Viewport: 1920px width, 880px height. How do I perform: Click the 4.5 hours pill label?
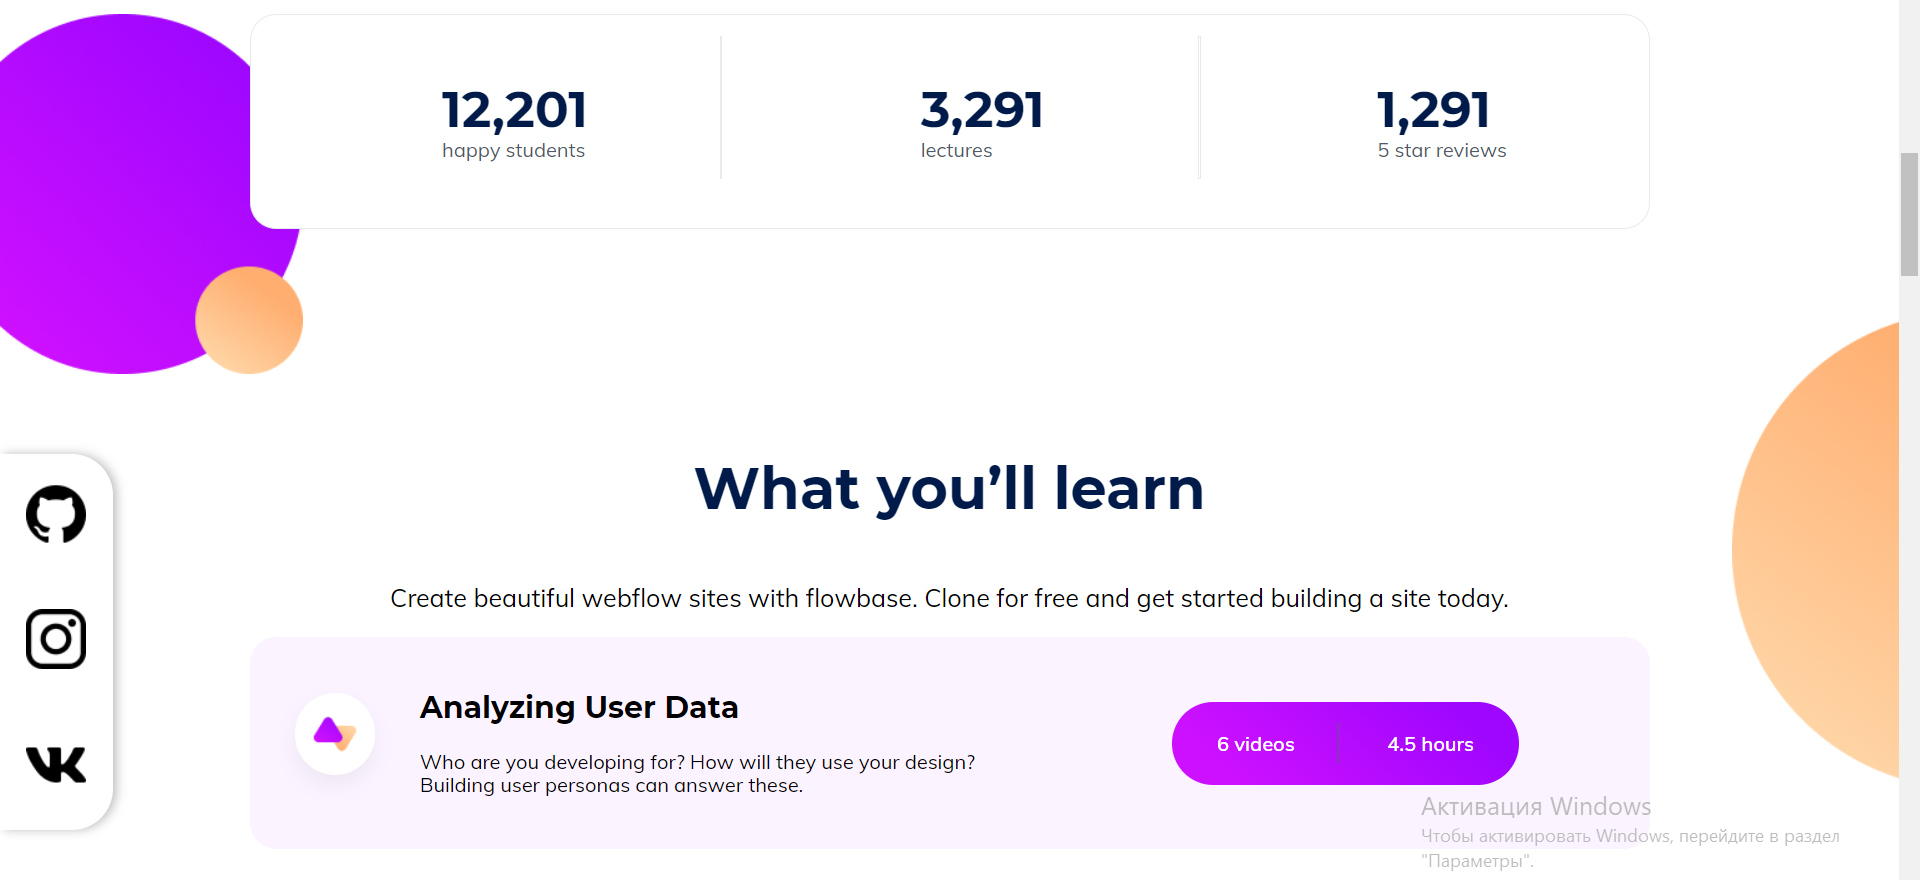[1430, 744]
